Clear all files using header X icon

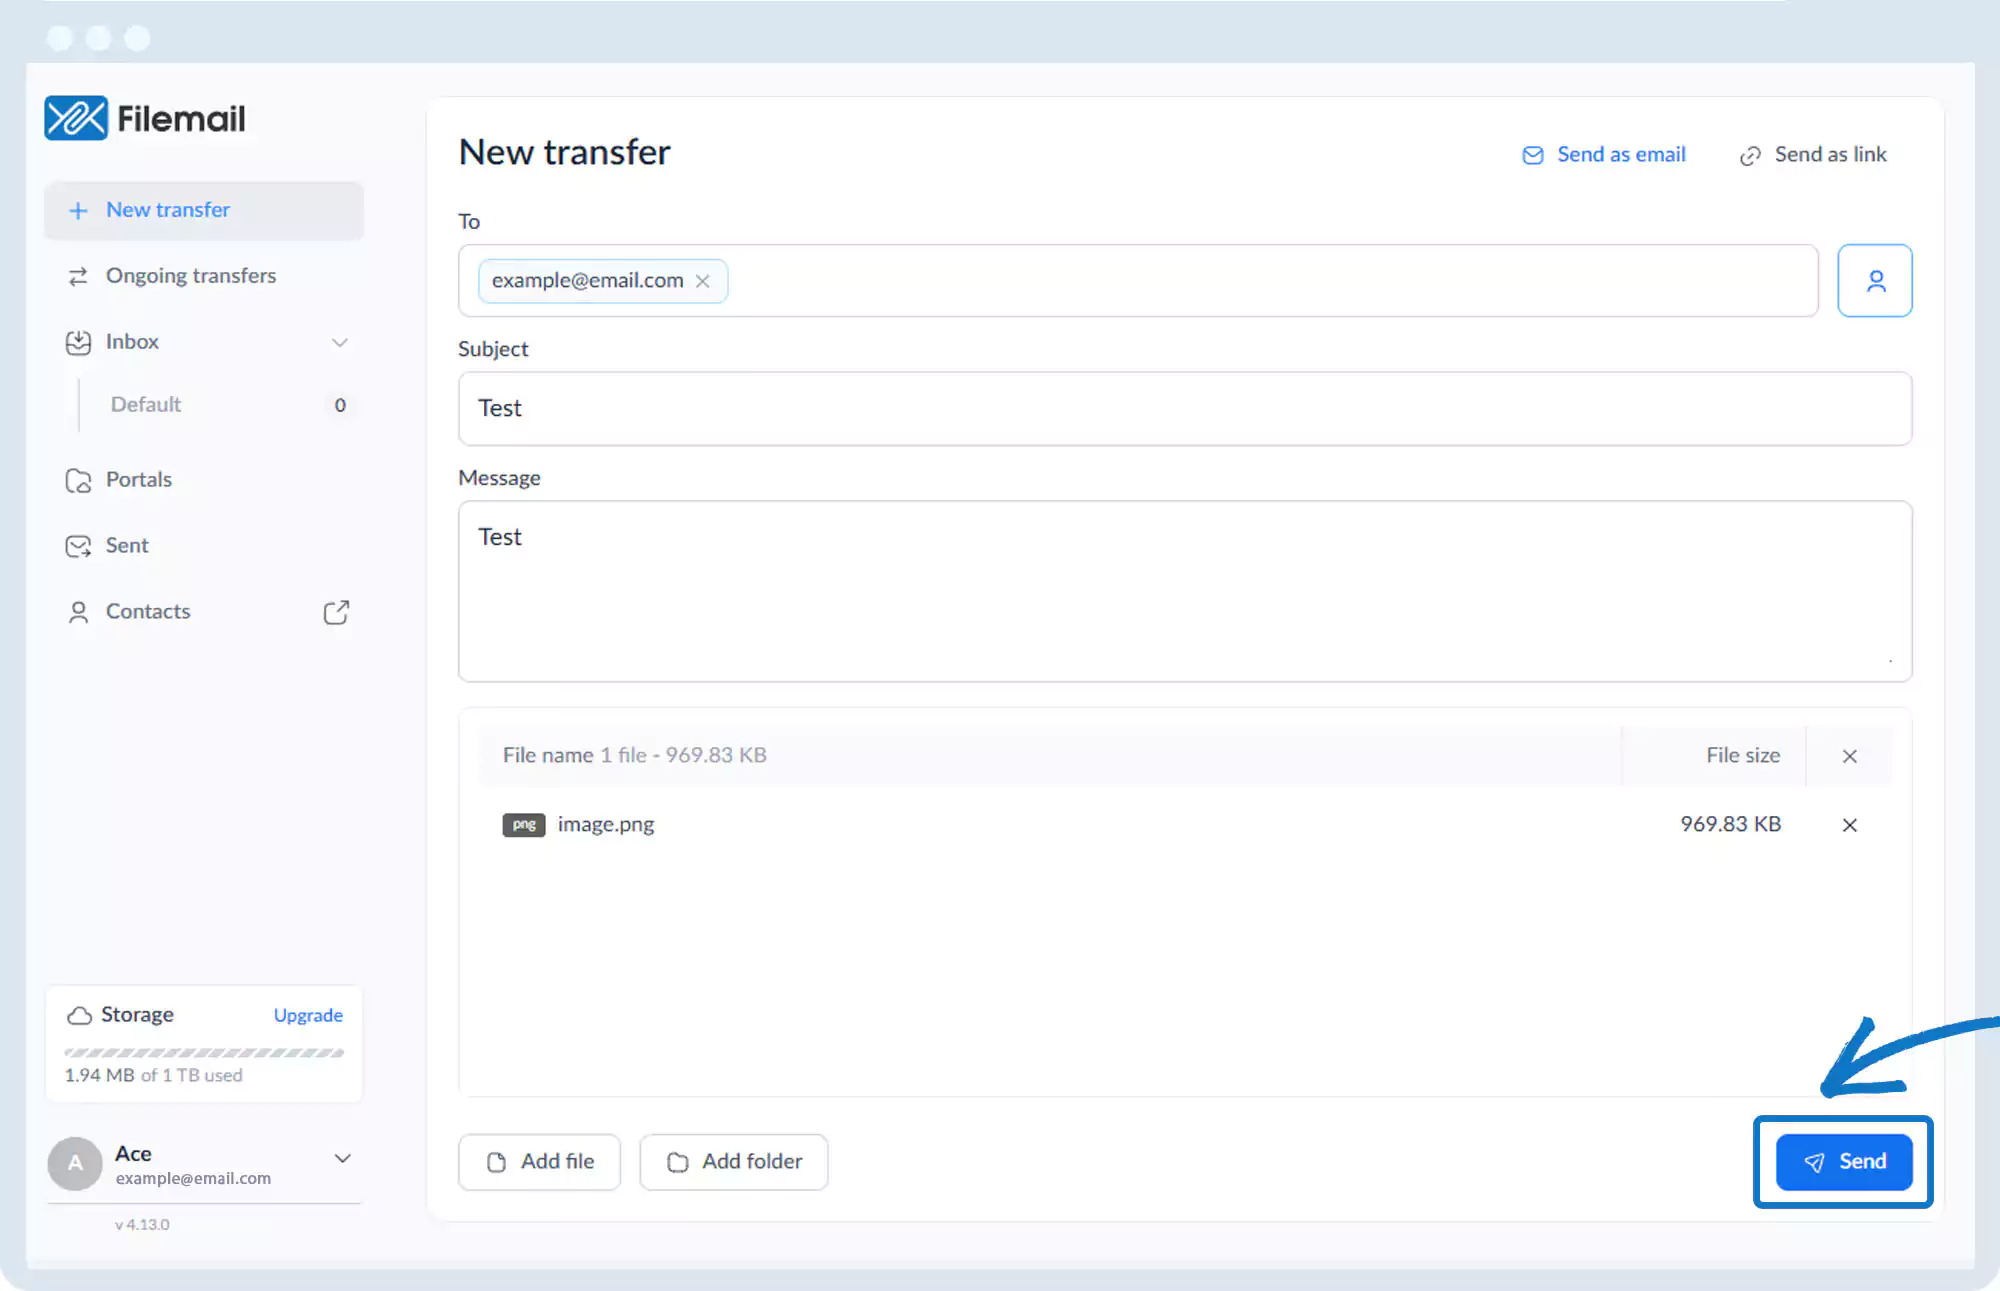tap(1849, 756)
